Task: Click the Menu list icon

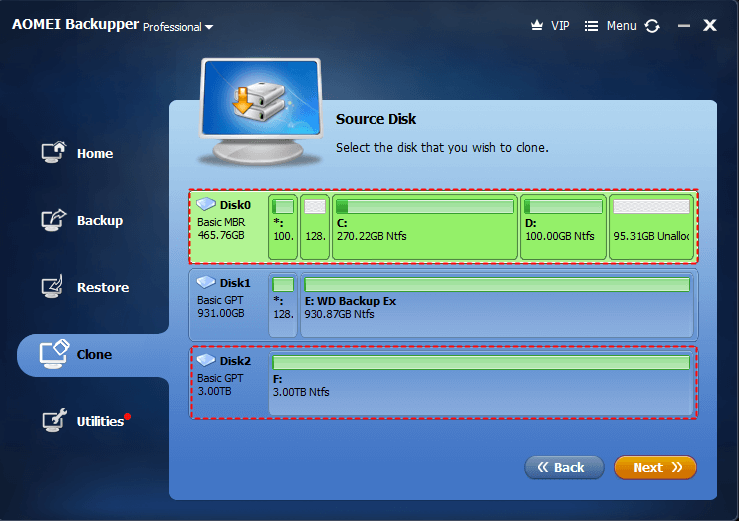Action: [591, 26]
